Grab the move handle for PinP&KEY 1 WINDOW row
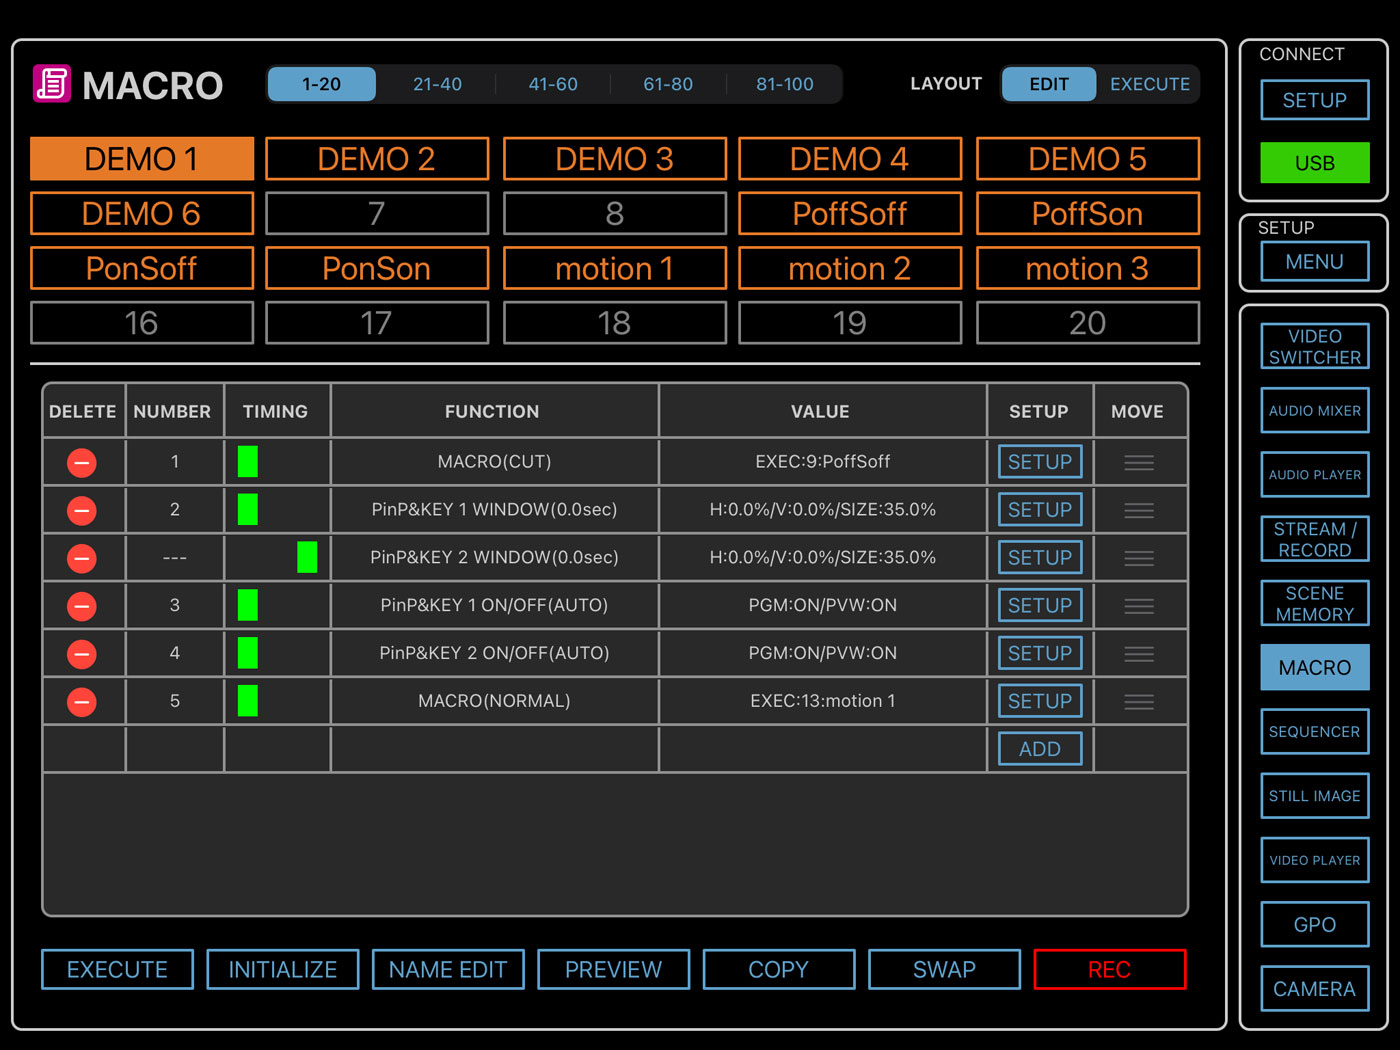The image size is (1400, 1050). [1139, 510]
